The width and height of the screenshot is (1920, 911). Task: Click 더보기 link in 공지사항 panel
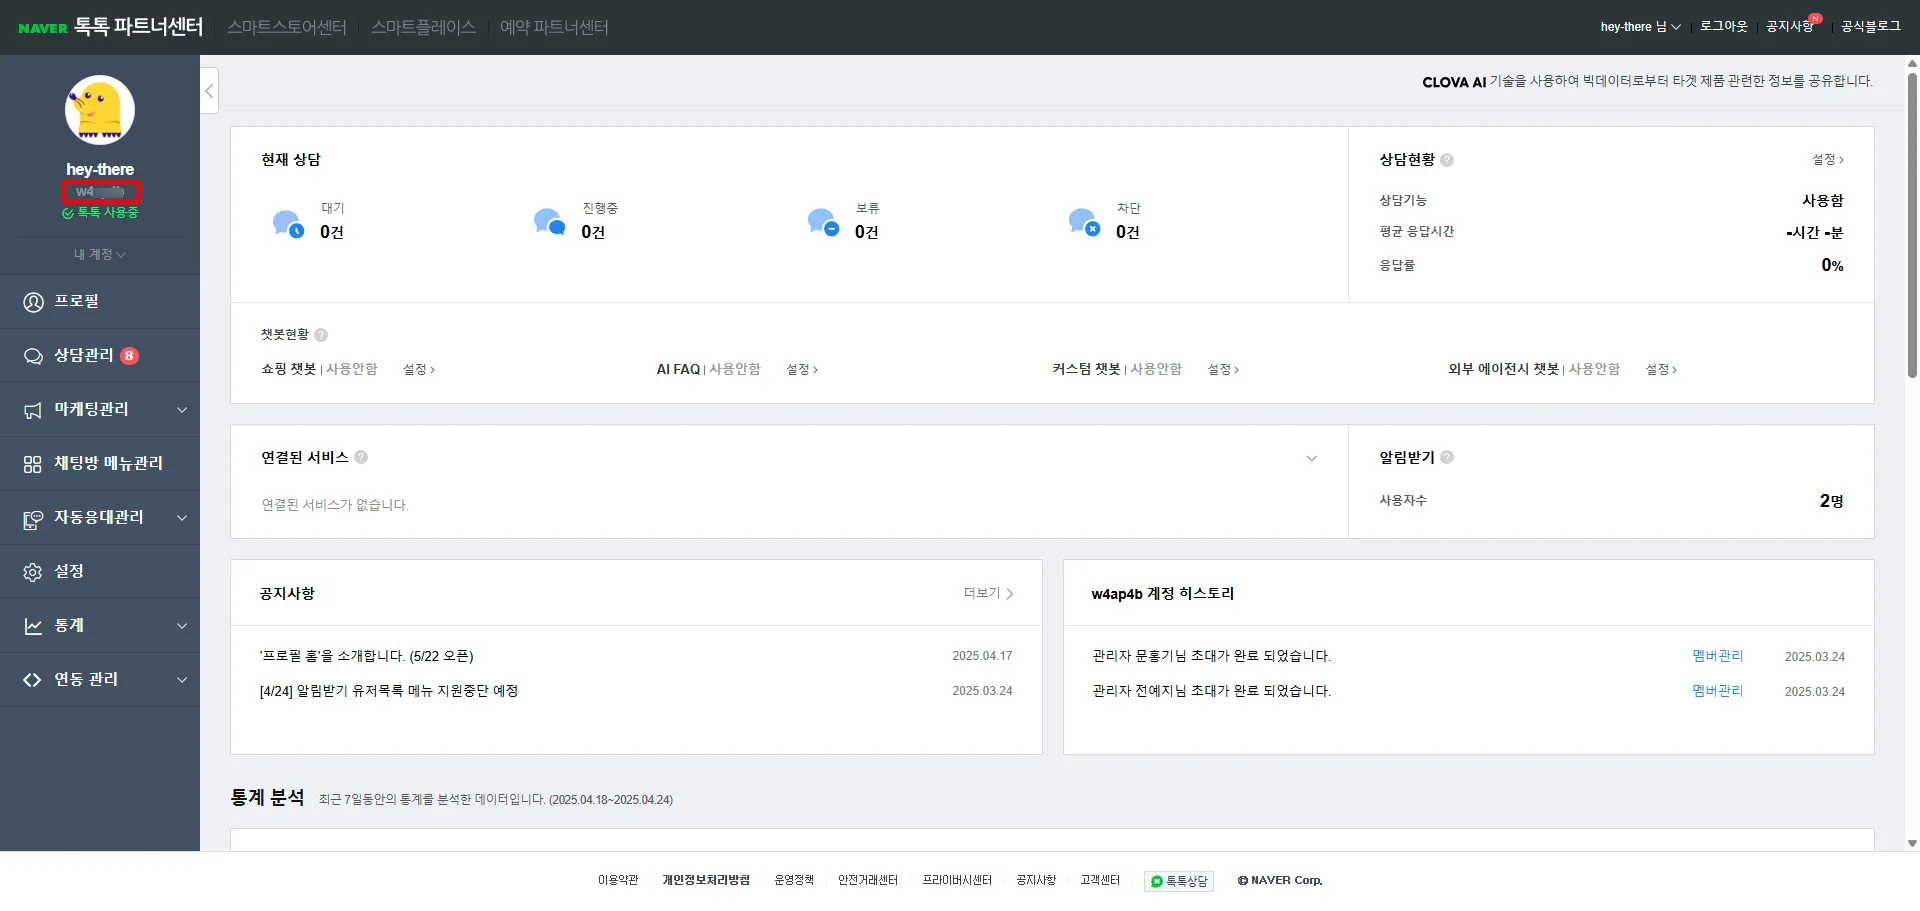click(988, 594)
